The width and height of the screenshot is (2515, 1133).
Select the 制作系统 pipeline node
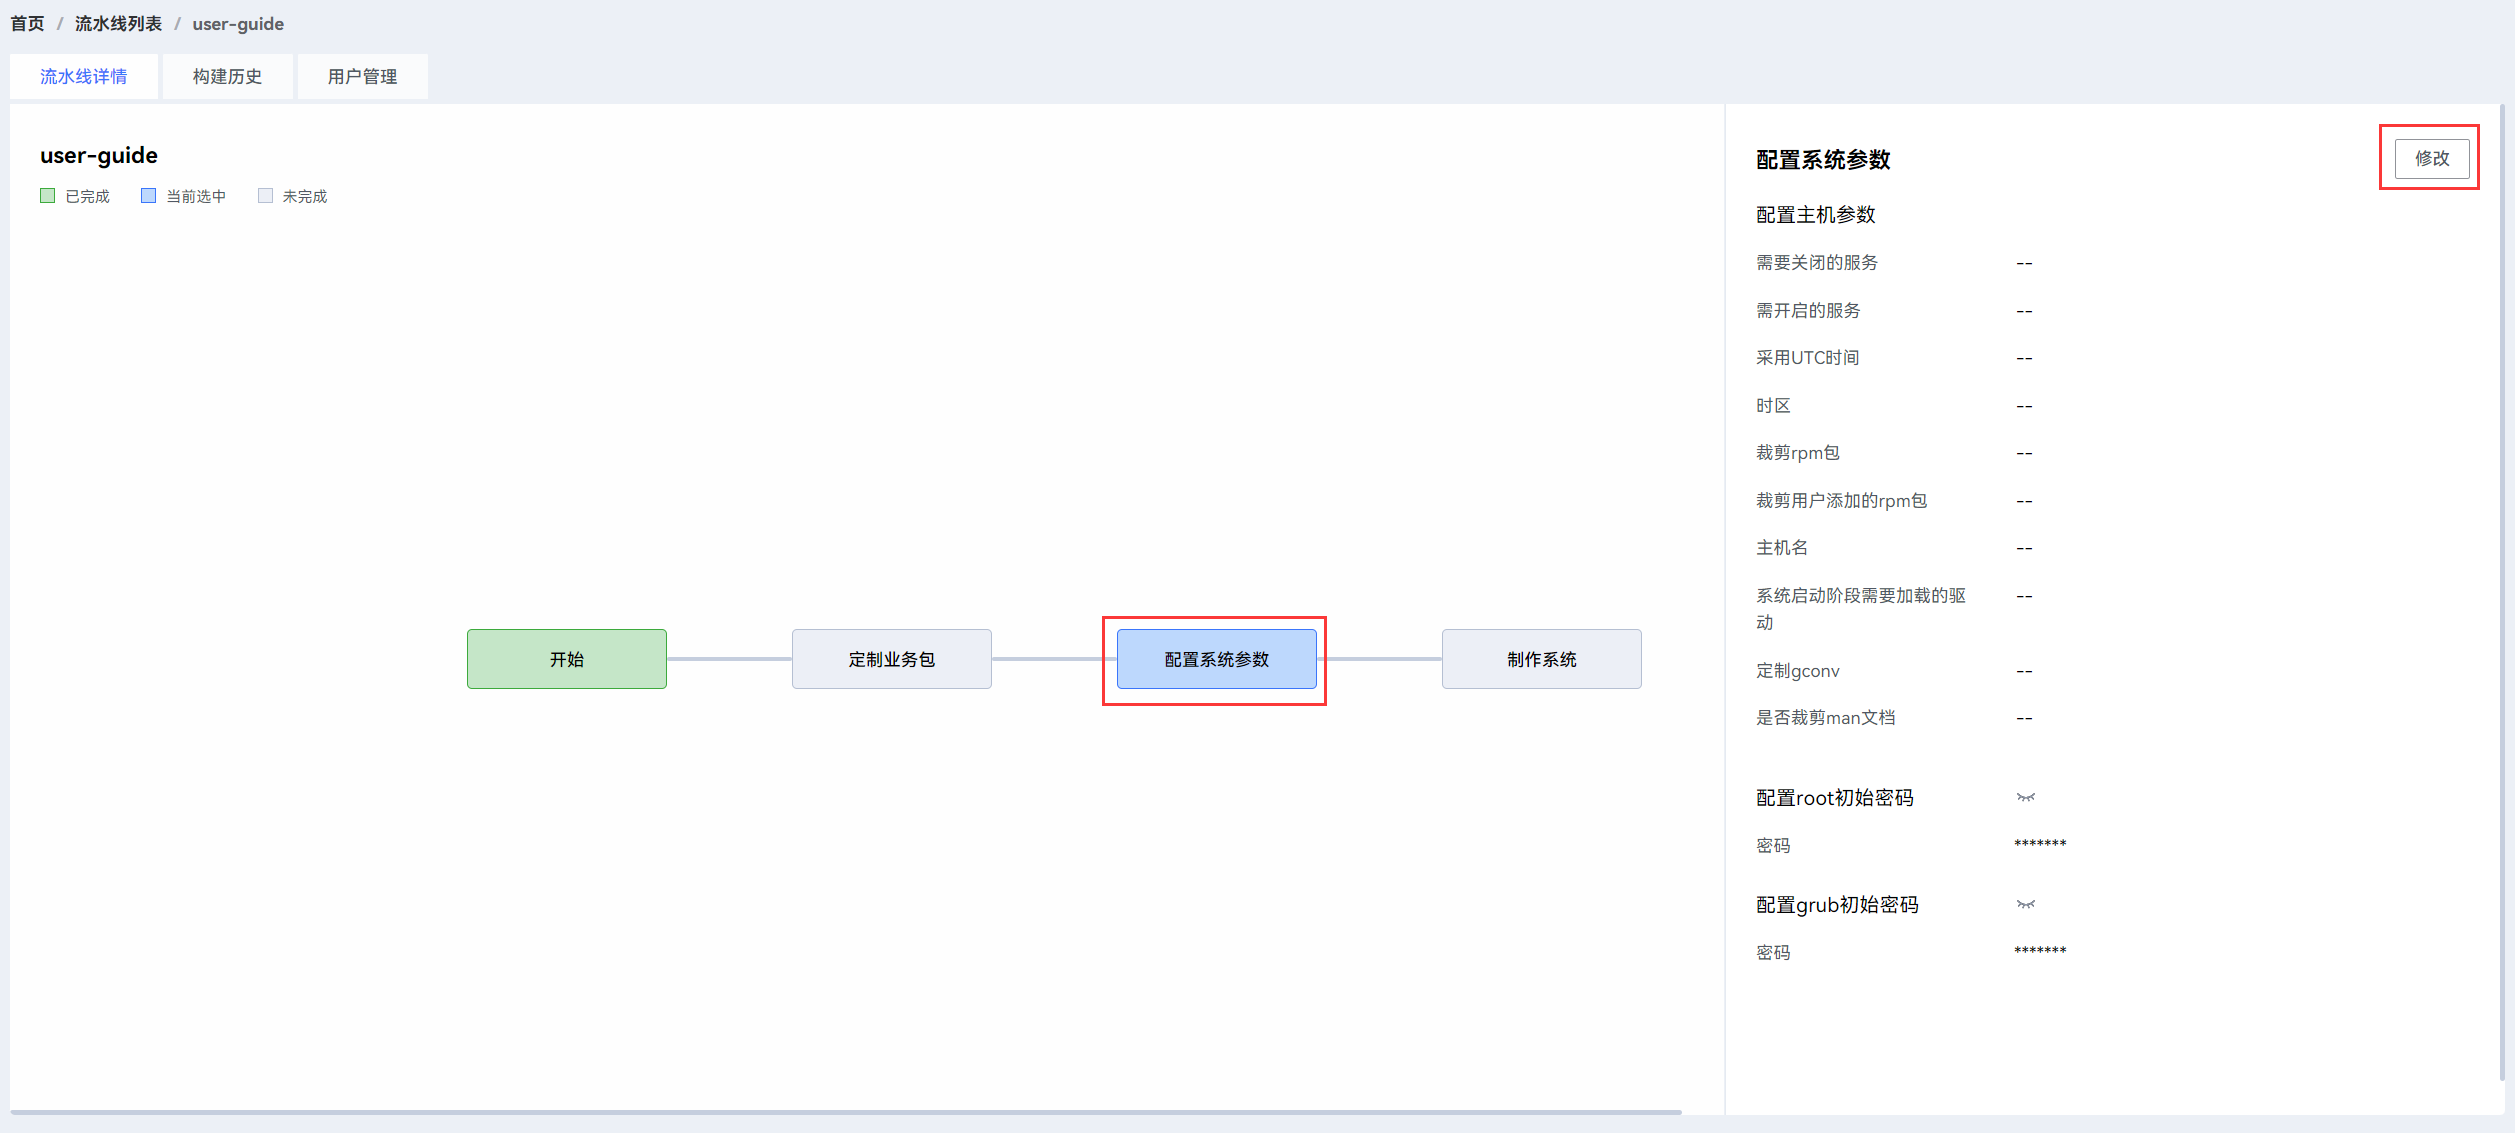point(1541,659)
